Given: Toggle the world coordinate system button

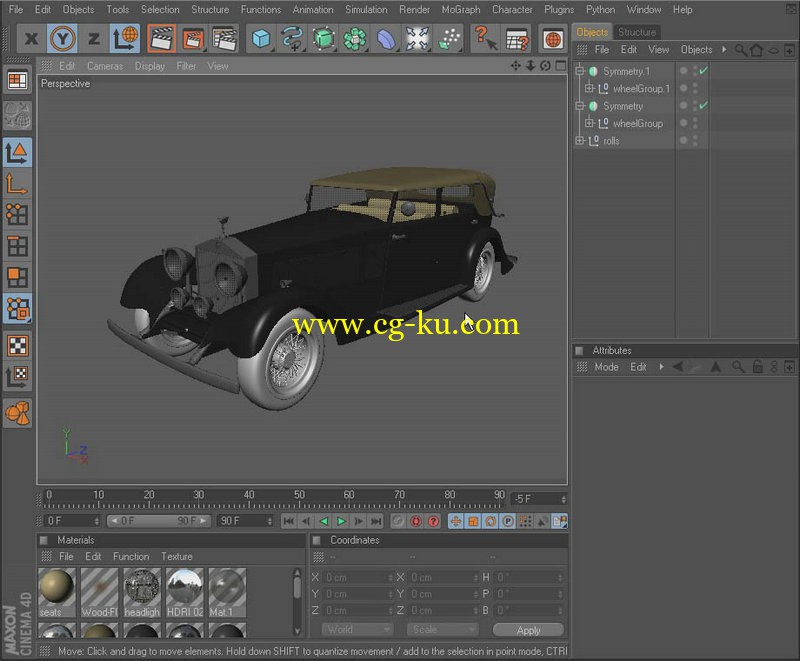Looking at the screenshot, I should (124, 38).
